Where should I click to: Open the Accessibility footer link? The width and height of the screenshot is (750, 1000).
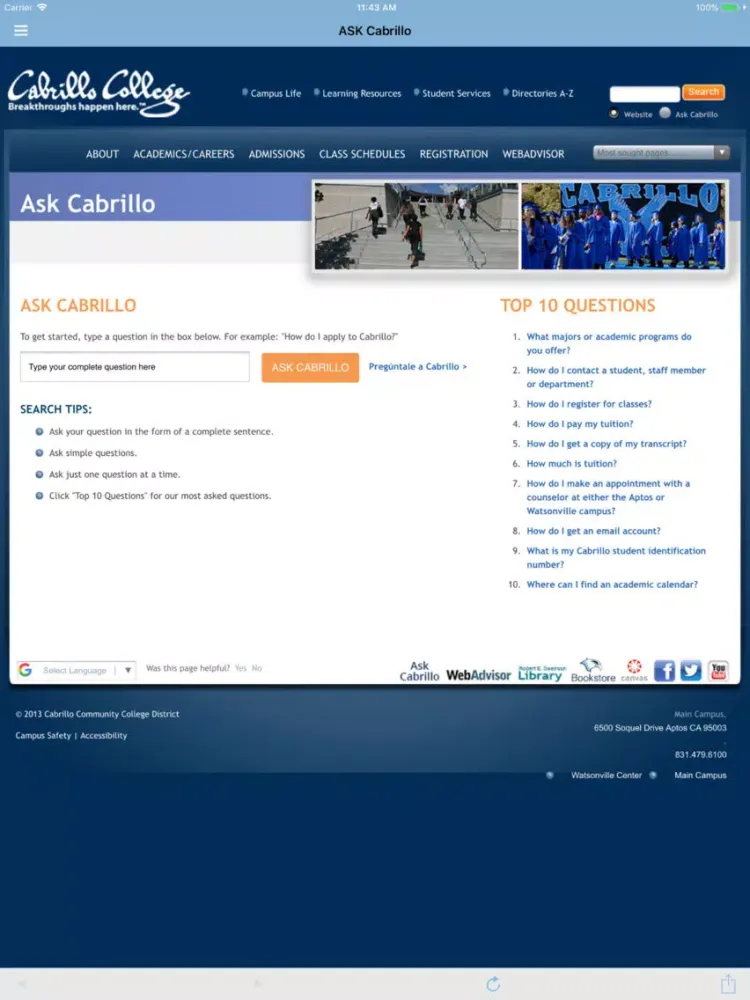103,735
